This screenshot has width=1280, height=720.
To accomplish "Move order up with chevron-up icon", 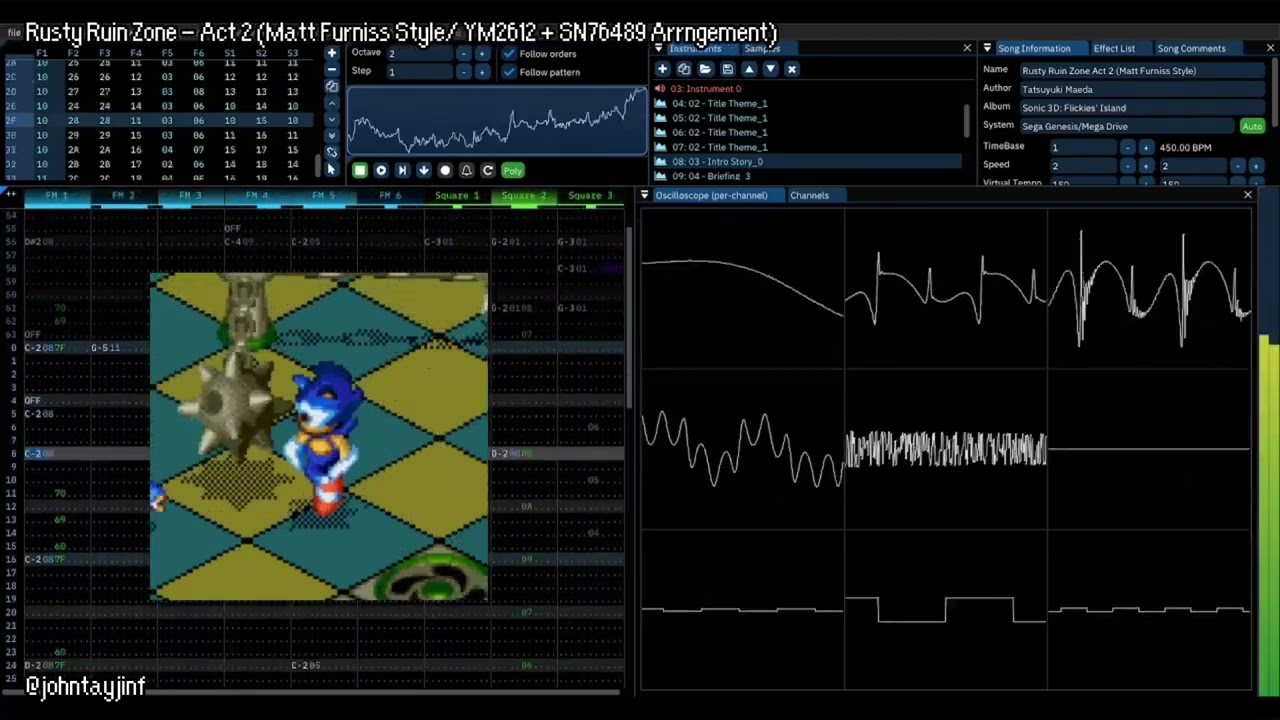I will tap(332, 104).
